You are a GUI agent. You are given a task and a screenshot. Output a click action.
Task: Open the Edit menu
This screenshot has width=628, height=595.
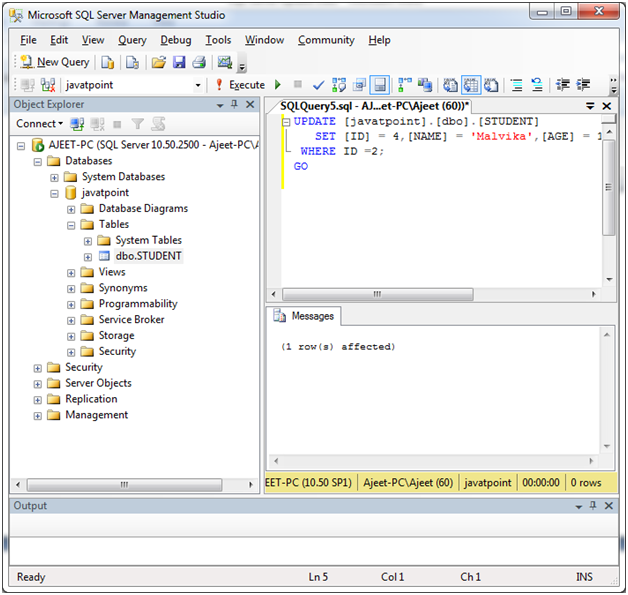point(59,40)
